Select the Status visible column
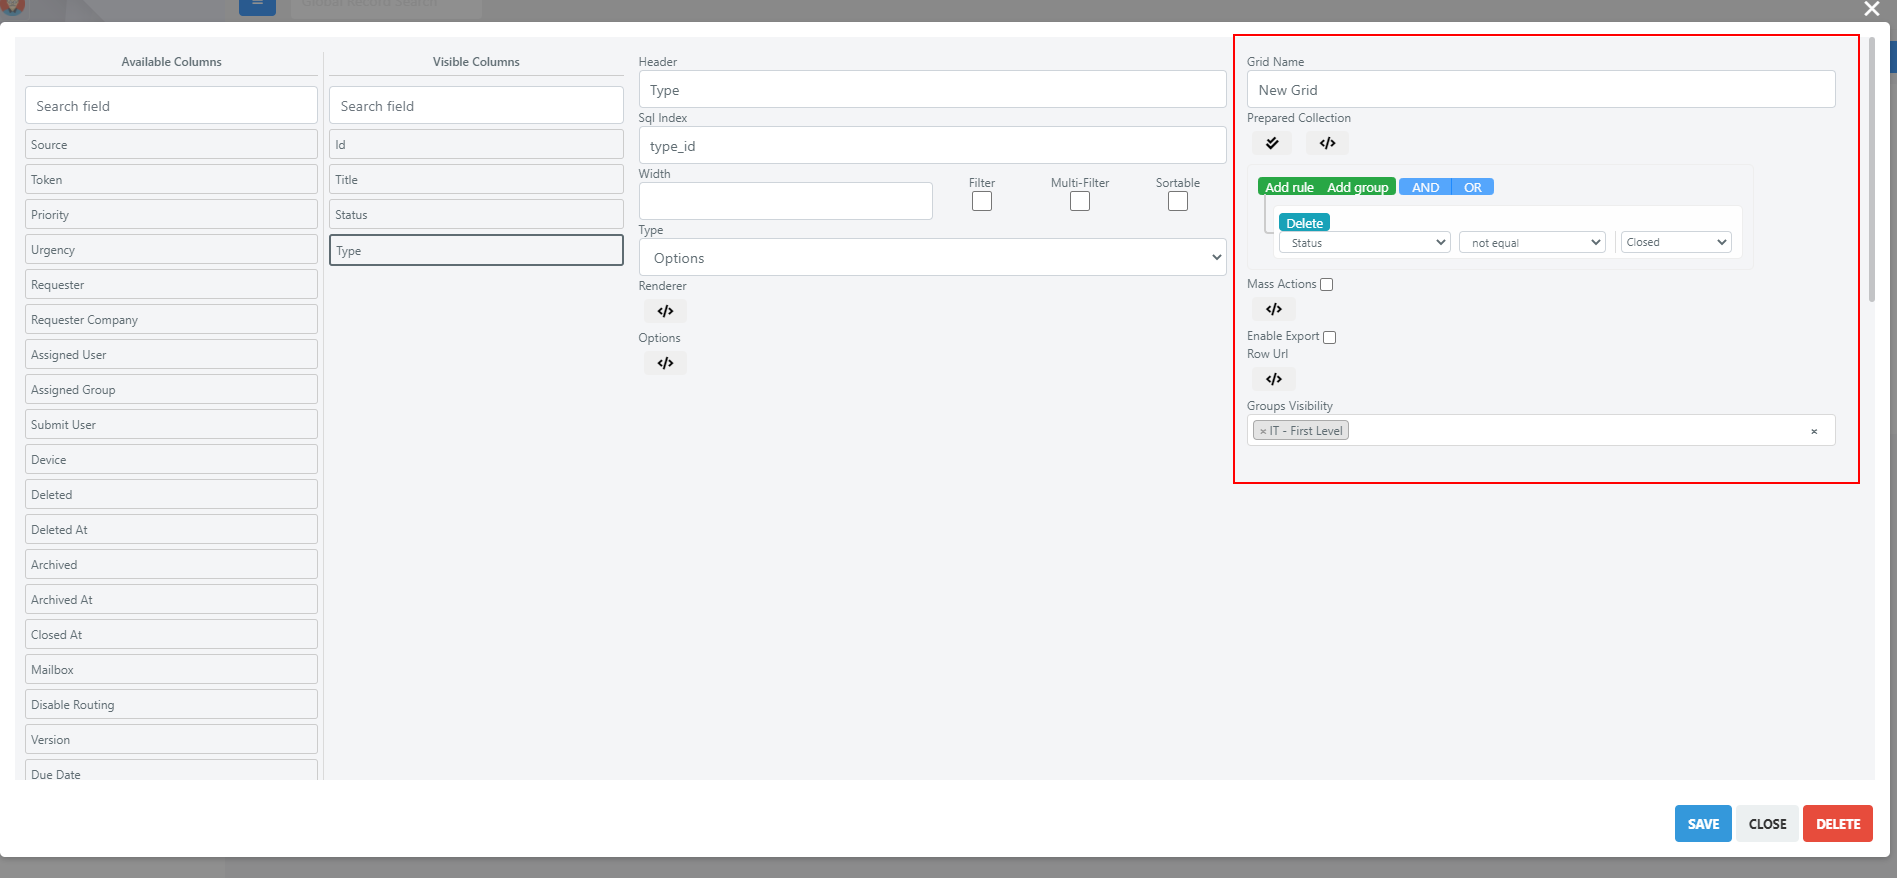This screenshot has height=878, width=1897. [476, 214]
